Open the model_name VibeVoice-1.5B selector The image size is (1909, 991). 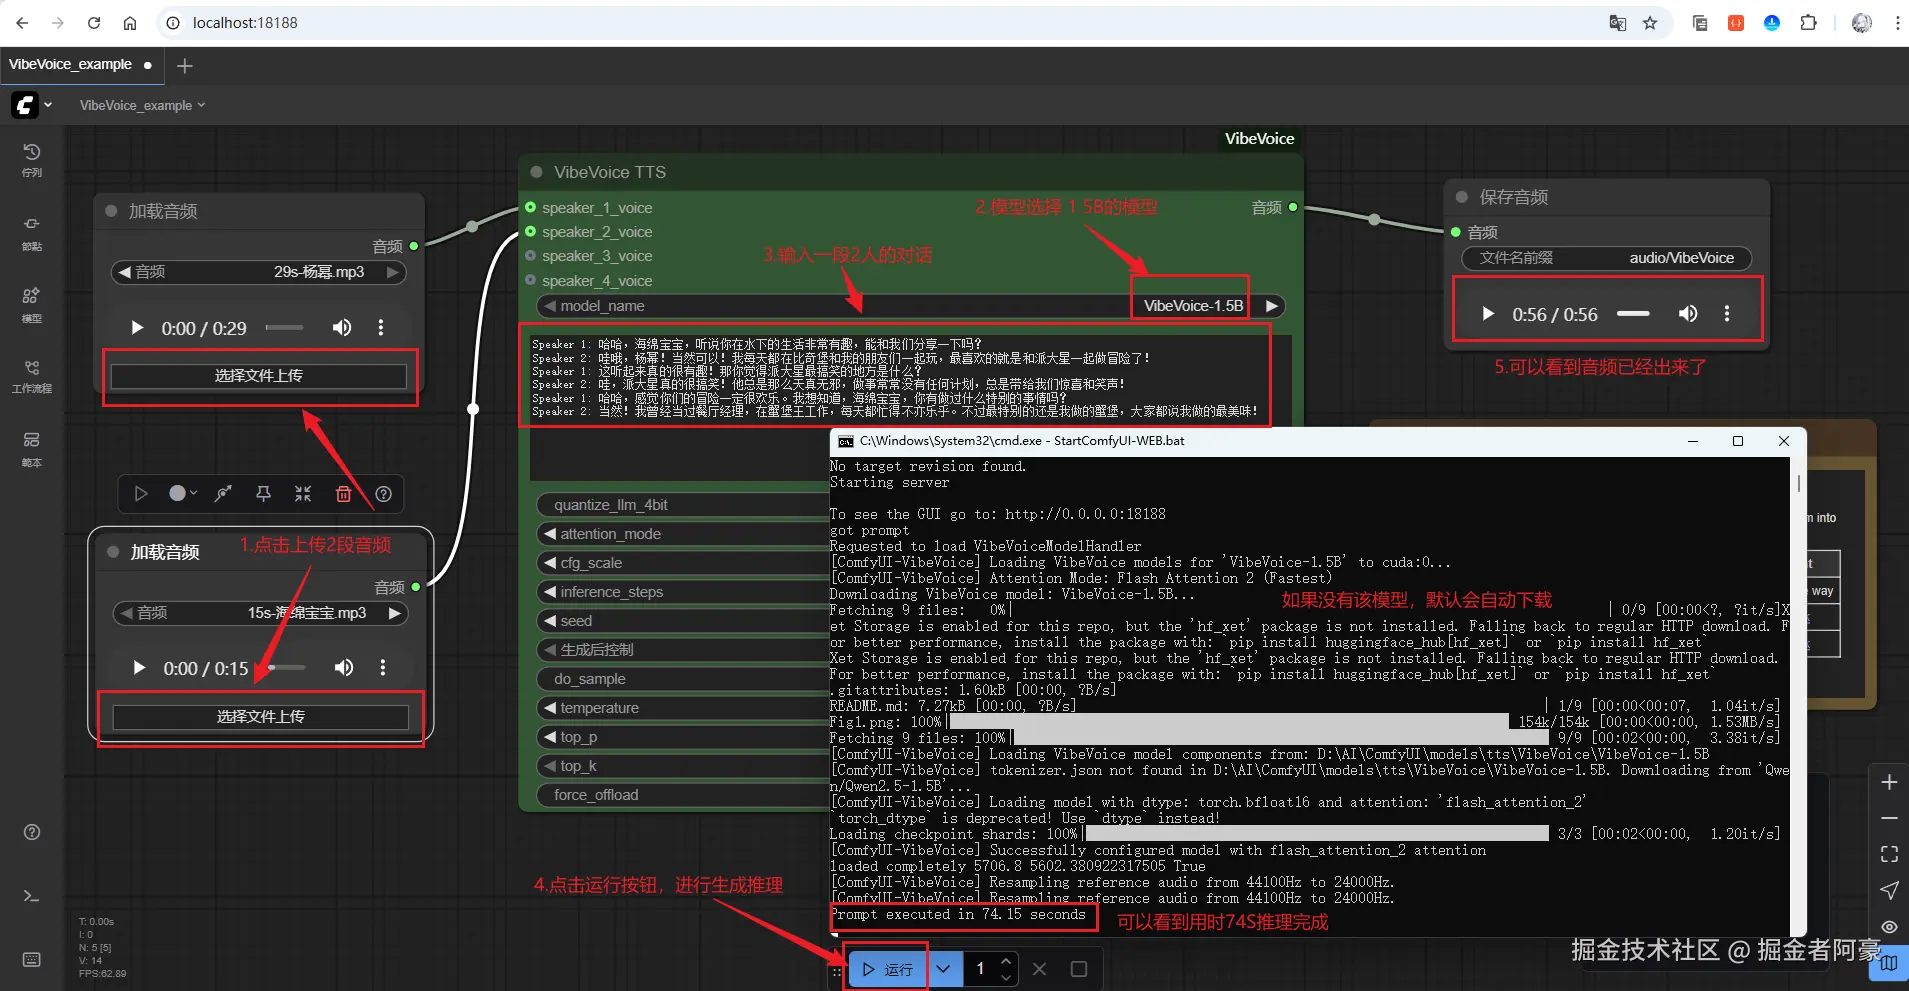(910, 306)
